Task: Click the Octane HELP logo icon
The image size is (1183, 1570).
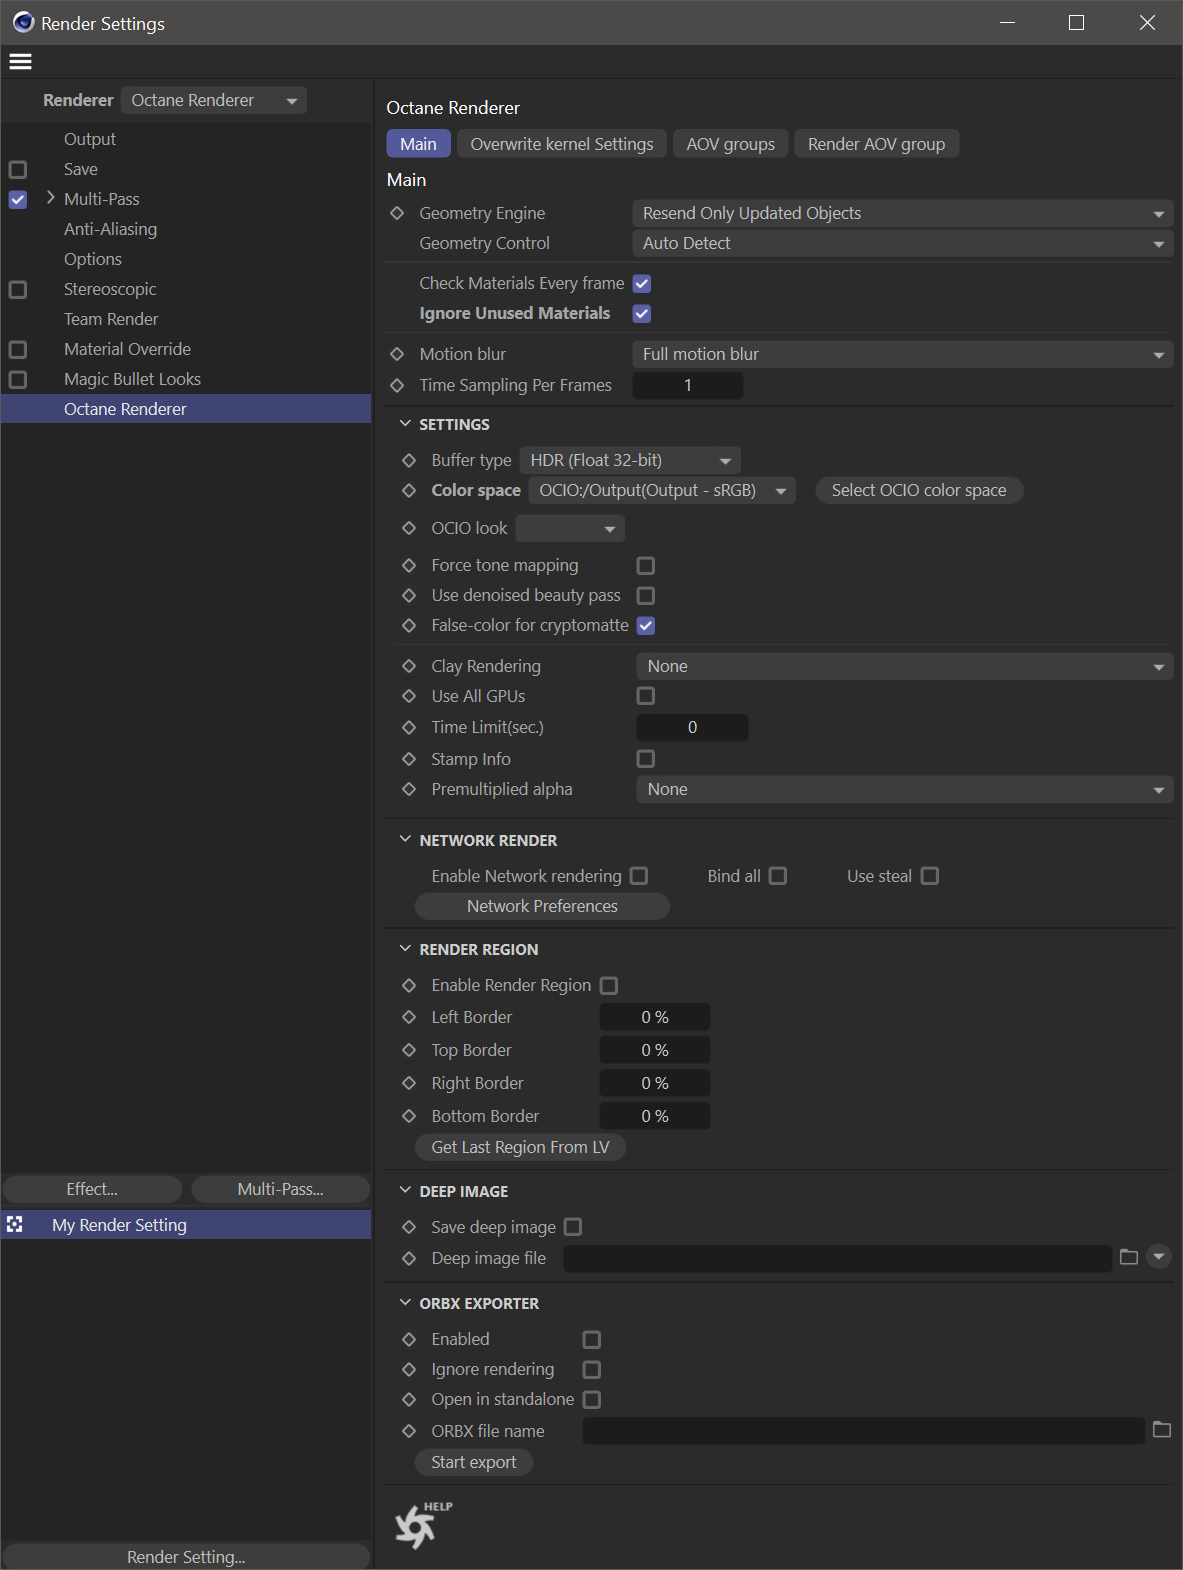Action: 417,1526
